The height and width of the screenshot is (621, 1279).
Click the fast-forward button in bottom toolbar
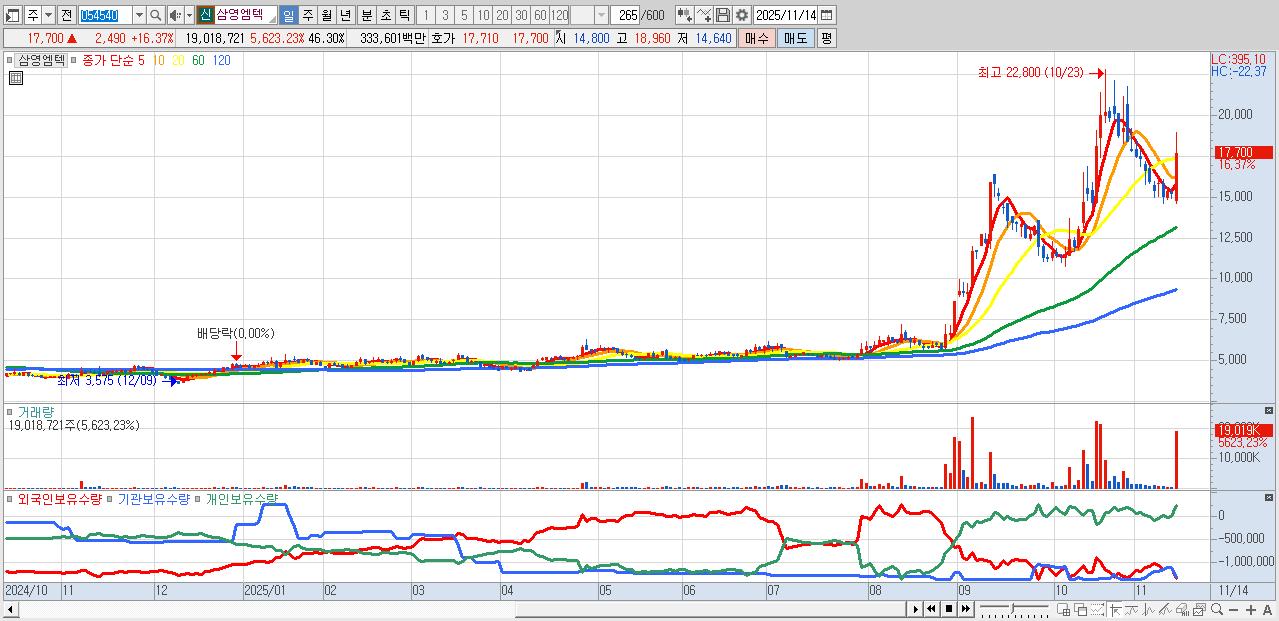(966, 609)
